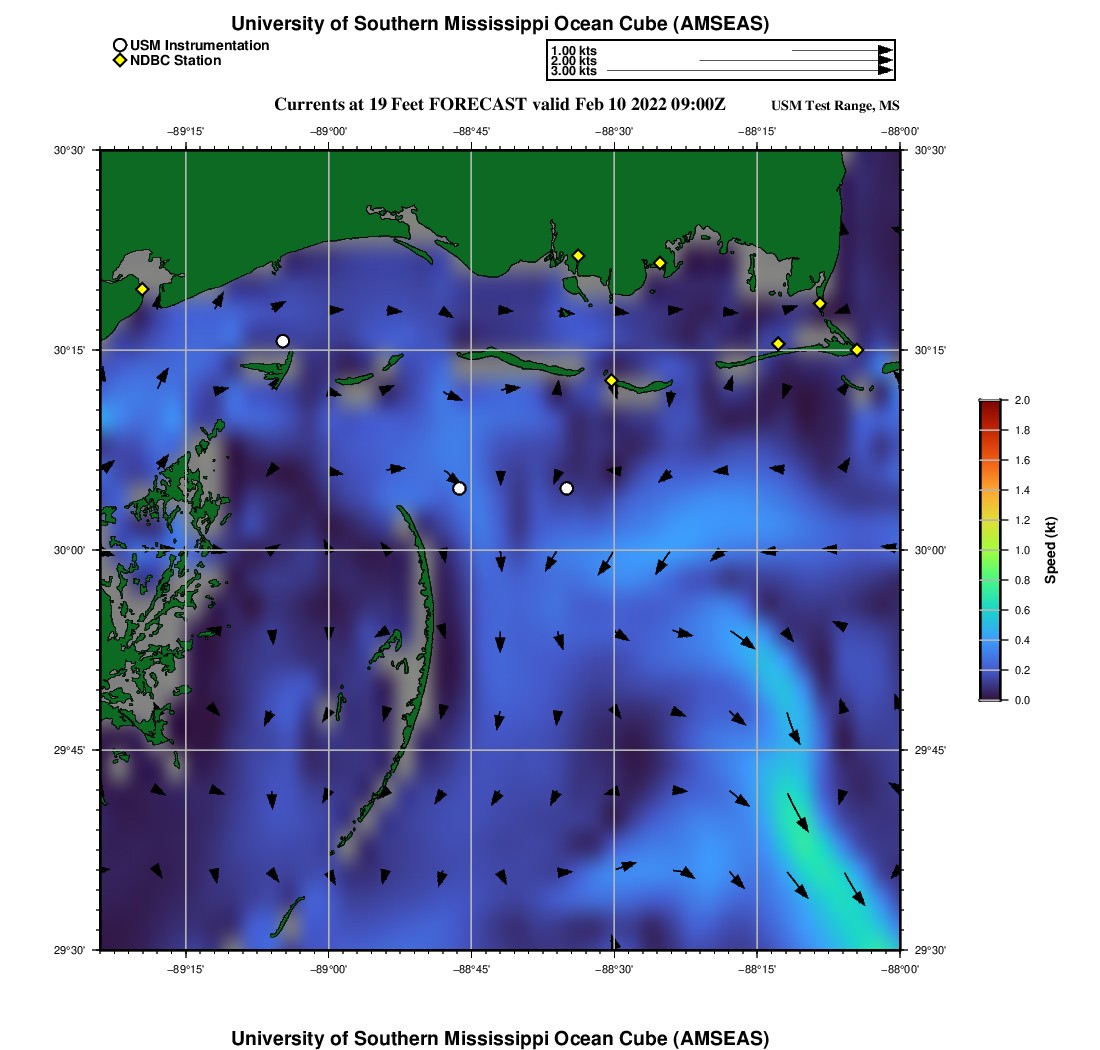Click the blue band at 0.4 on the colorbar
The image size is (1100, 1050).
(x=990, y=640)
